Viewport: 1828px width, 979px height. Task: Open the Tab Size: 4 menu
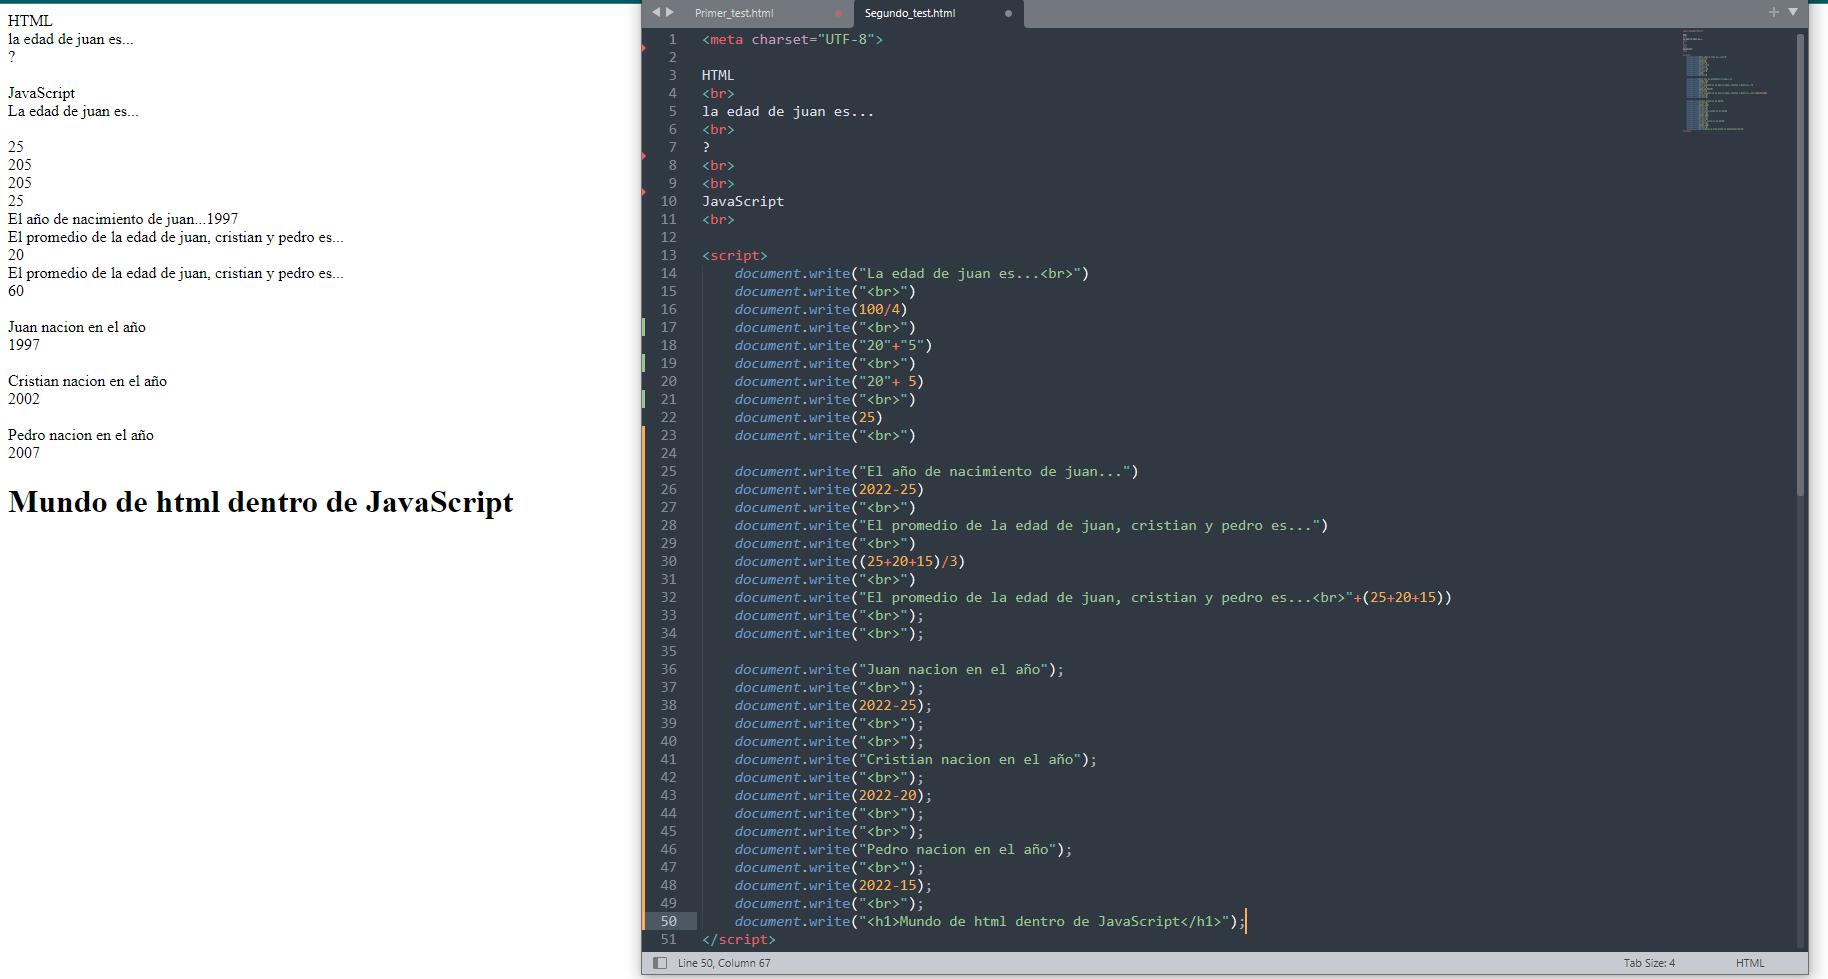coord(1649,963)
